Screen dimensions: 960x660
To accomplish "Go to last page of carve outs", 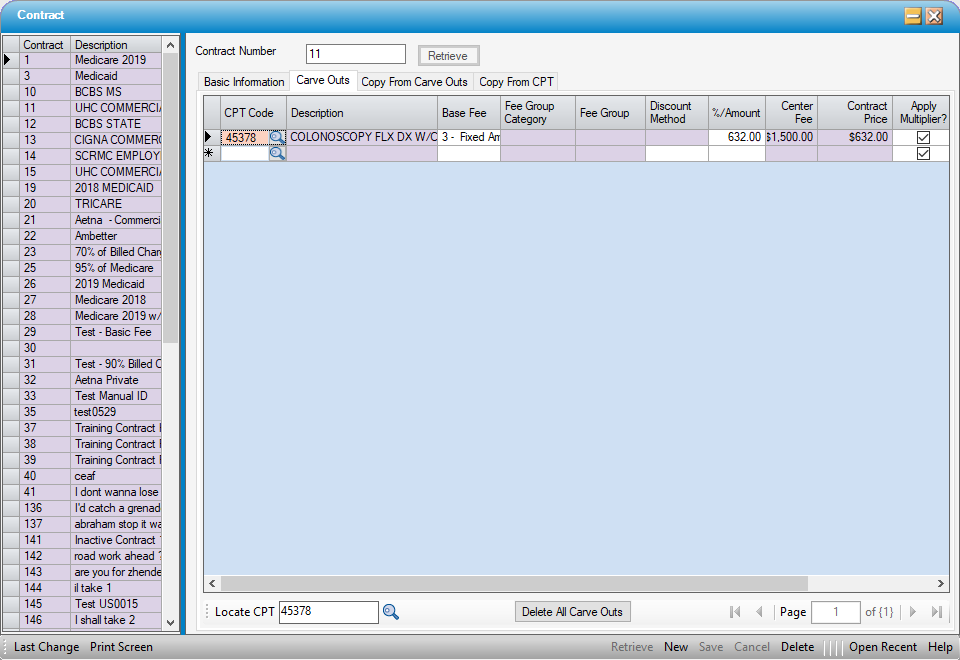I will coord(937,612).
